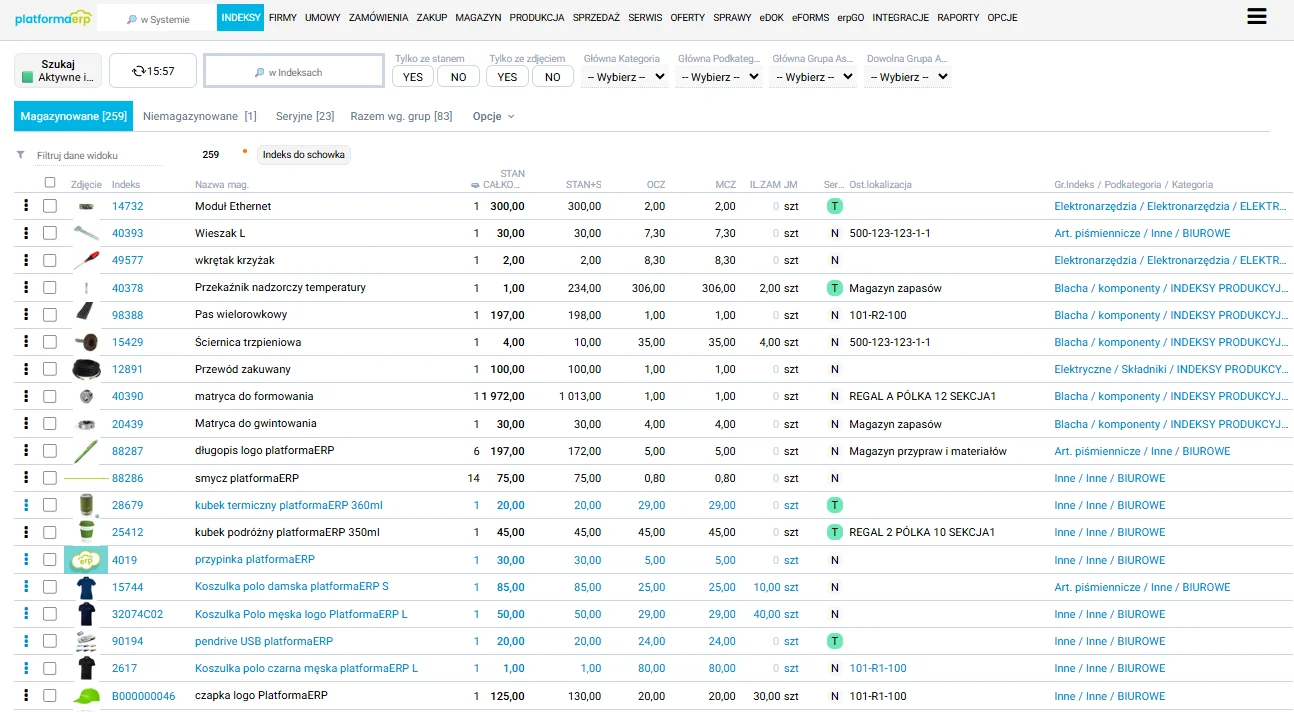Expand the Główna Kategoria dropdown
Viewport: 1294px width, 712px height.
pos(625,77)
